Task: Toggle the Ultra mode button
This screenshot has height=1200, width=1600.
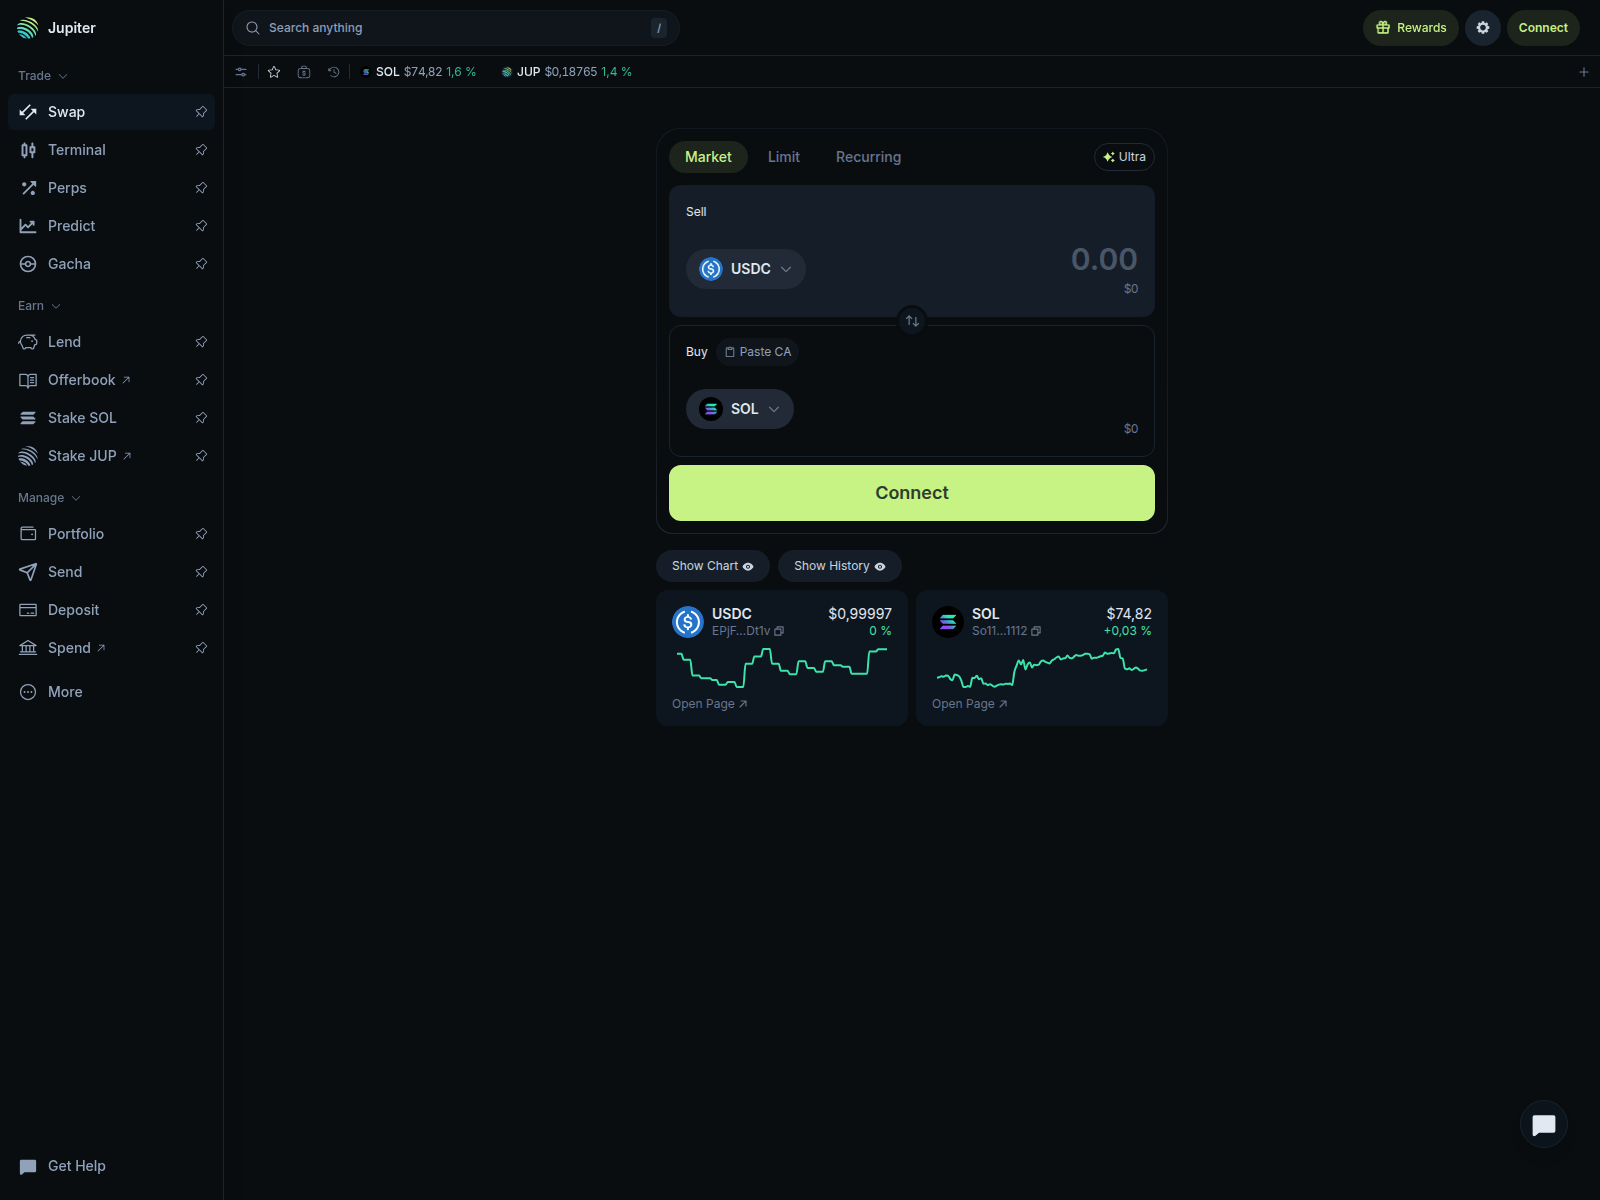Action: pos(1125,157)
